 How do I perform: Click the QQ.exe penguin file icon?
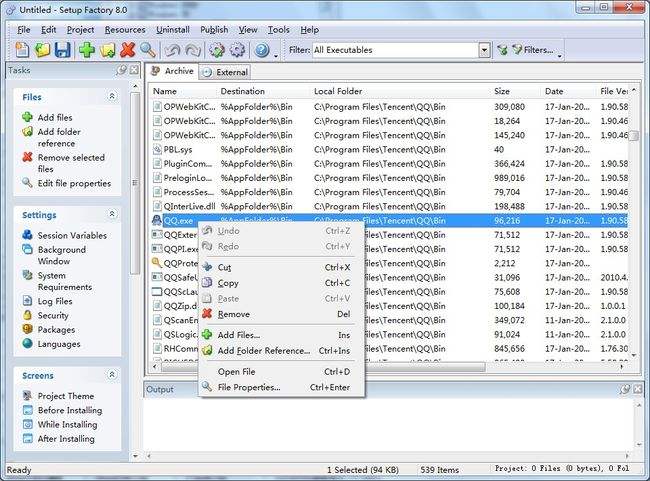pos(156,220)
